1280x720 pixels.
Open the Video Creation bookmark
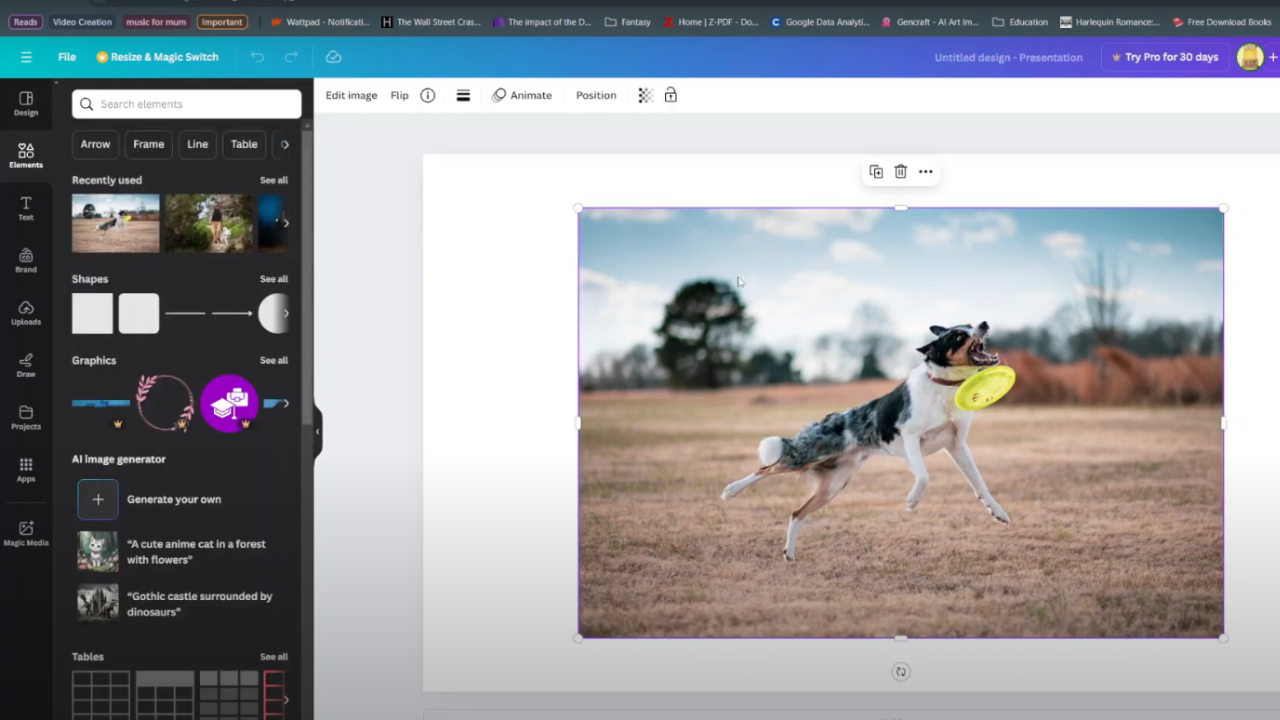(82, 22)
